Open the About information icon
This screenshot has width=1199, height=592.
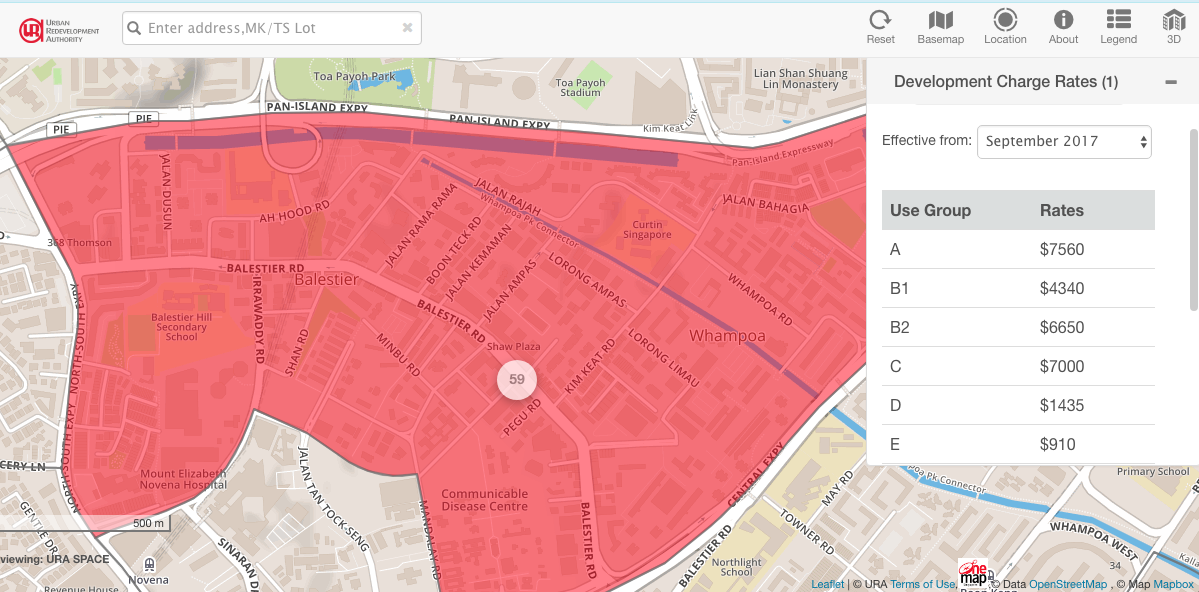[x=1063, y=27]
